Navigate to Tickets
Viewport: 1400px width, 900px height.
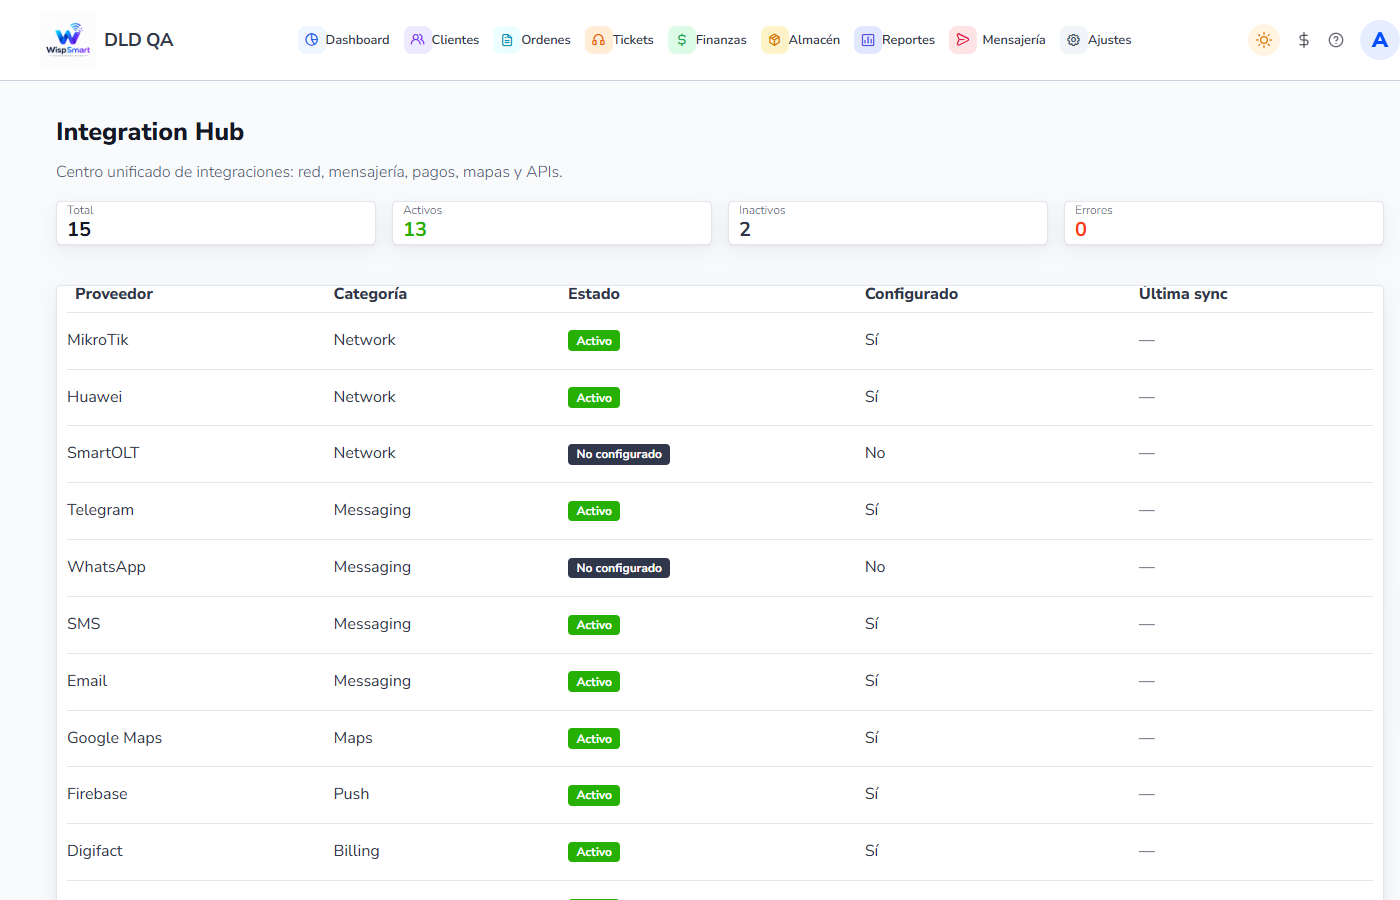pyautogui.click(x=620, y=40)
